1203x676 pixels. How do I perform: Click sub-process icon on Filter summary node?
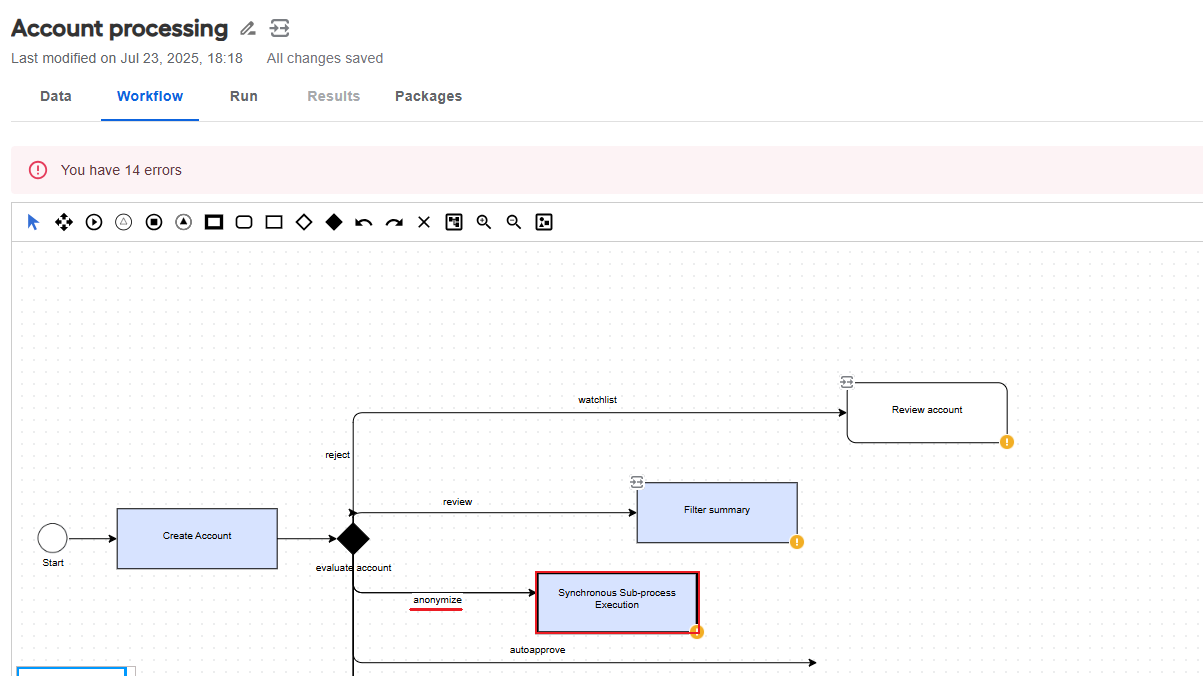[x=637, y=482]
